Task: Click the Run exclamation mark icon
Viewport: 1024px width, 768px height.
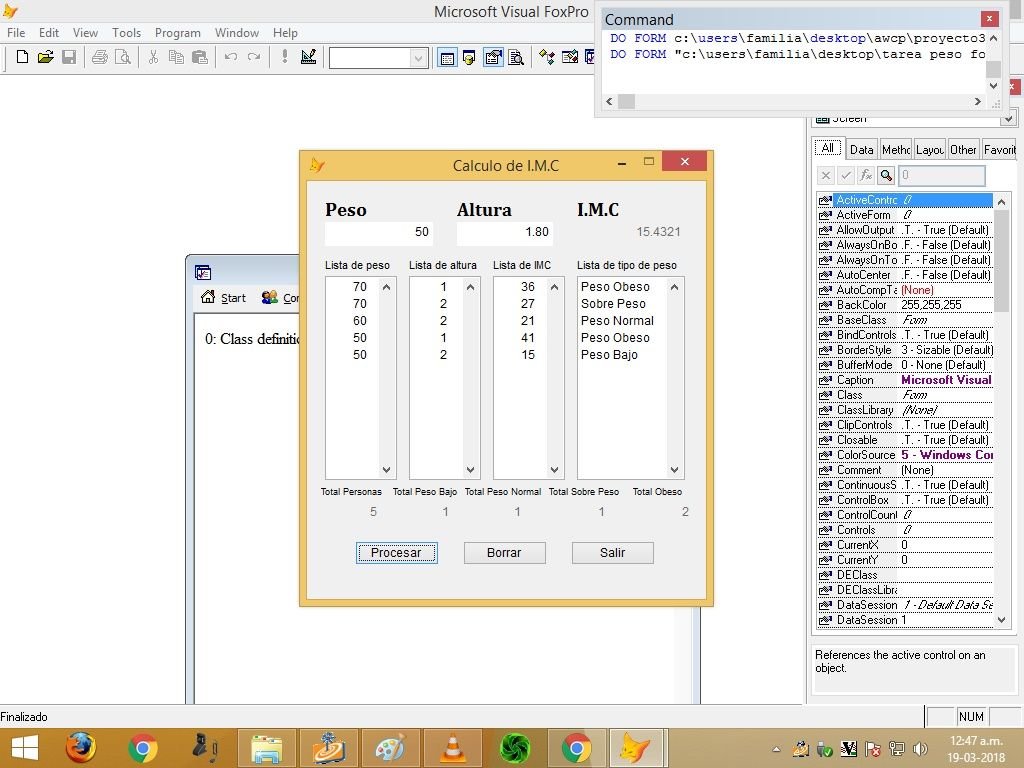Action: [x=284, y=57]
